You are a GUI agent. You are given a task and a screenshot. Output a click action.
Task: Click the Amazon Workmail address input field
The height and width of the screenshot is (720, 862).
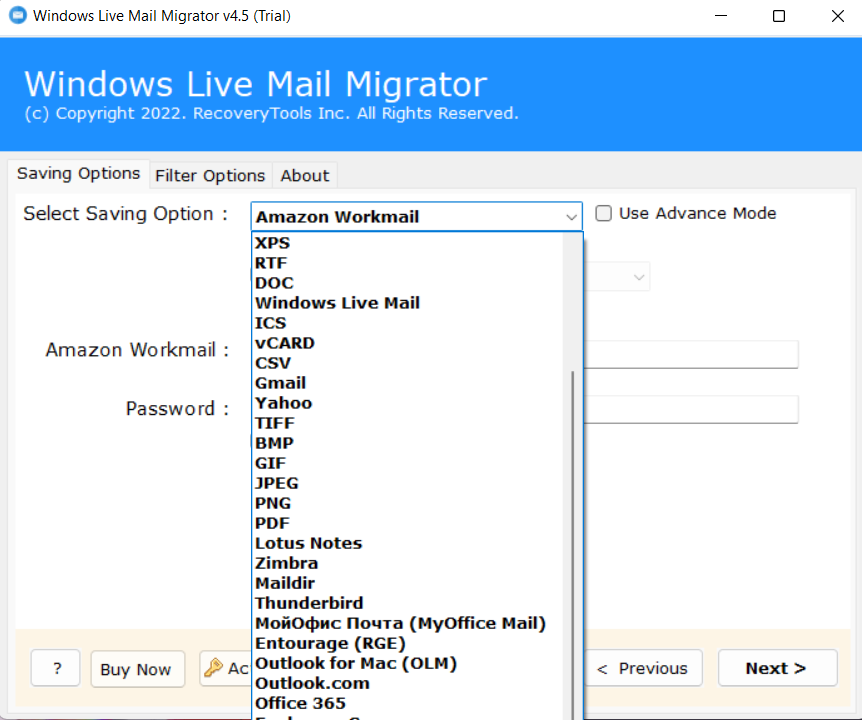click(x=690, y=355)
